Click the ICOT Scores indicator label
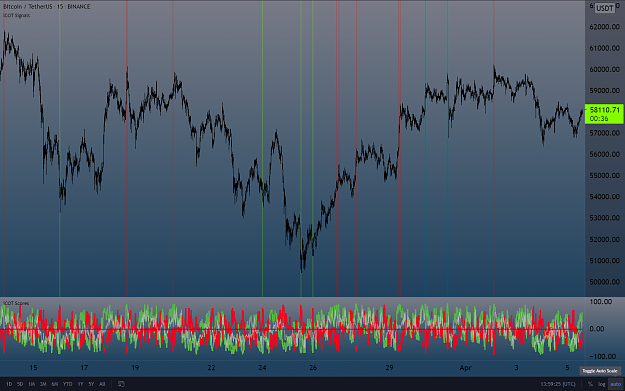Image resolution: width=625 pixels, height=391 pixels. click(16, 303)
